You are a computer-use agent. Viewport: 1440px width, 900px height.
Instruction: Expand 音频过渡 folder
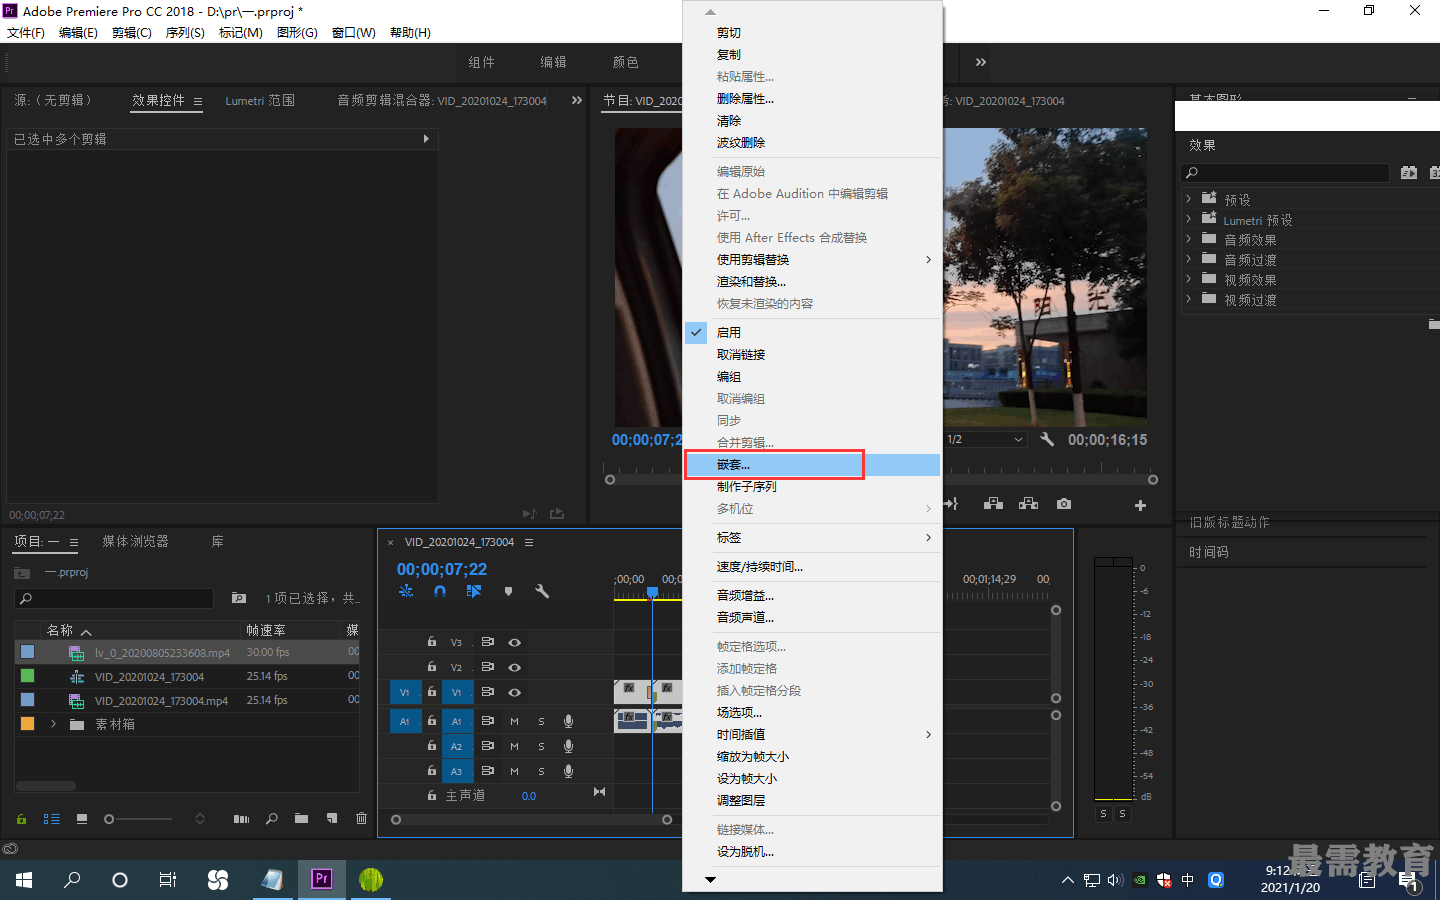(x=1188, y=259)
